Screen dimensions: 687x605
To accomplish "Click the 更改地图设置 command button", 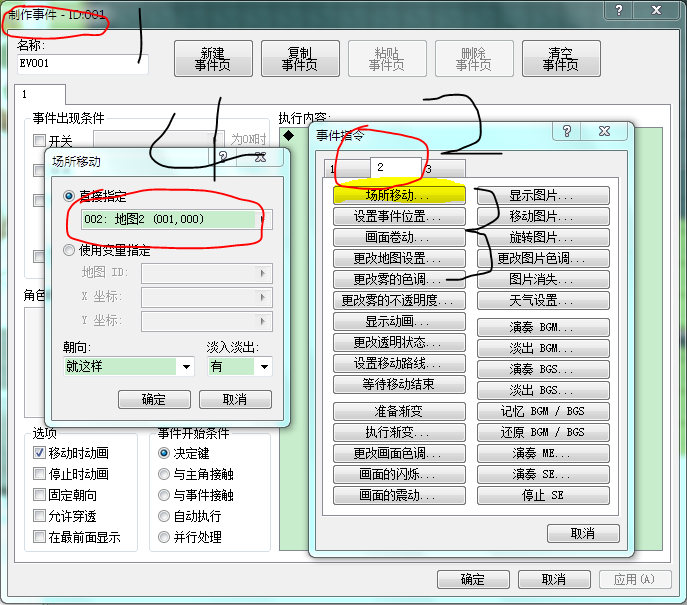I will coord(399,258).
